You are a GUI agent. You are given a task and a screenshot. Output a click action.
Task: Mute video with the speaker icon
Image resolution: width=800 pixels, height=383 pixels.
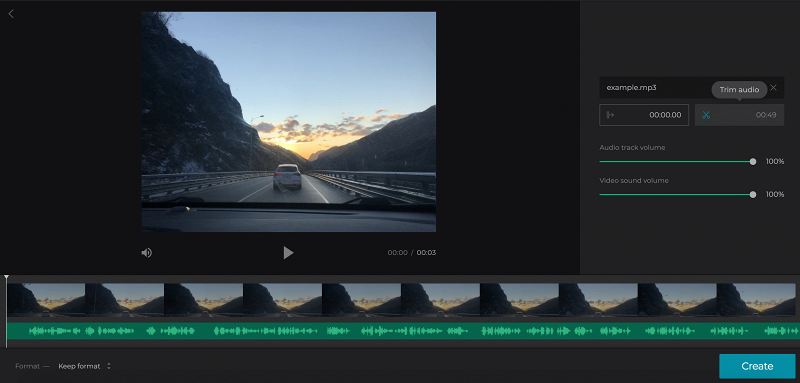coord(146,252)
